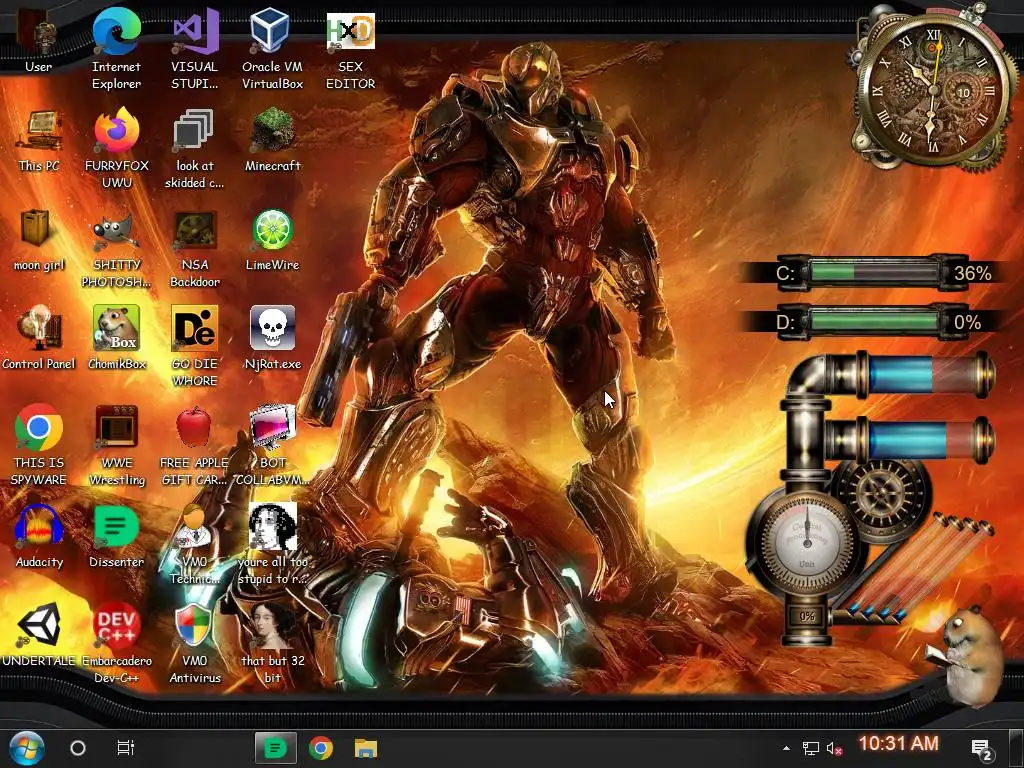1024x768 pixels.
Task: Select the 'that but 32 bit' icon
Action: pos(272,643)
